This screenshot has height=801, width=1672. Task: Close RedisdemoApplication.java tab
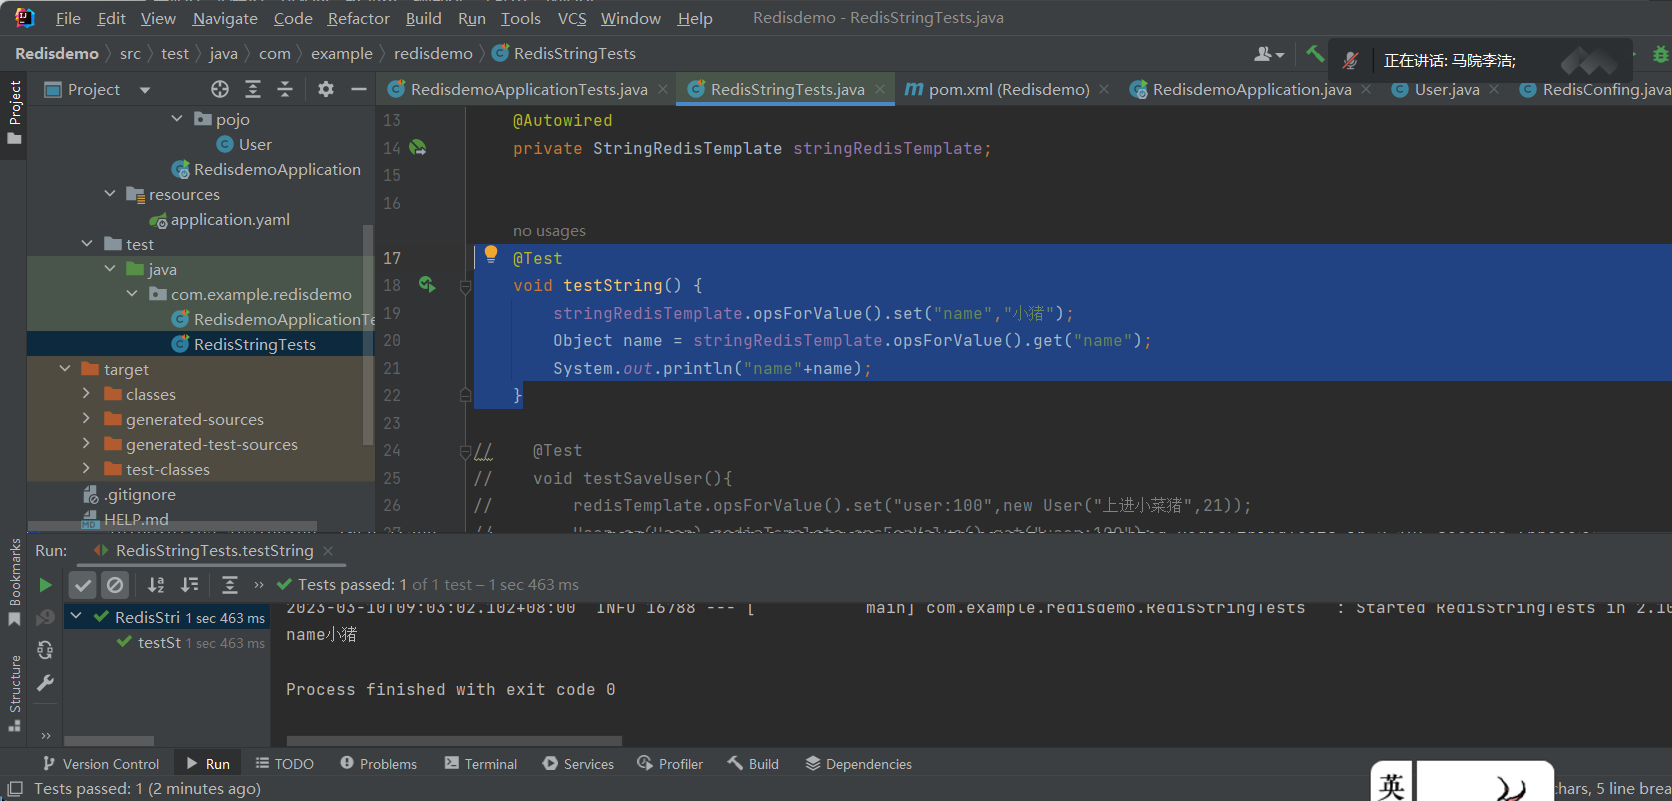(1366, 89)
